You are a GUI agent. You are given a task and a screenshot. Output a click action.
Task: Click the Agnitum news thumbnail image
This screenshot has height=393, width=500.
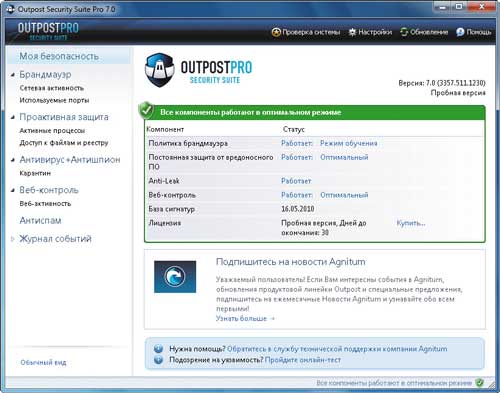pos(175,277)
